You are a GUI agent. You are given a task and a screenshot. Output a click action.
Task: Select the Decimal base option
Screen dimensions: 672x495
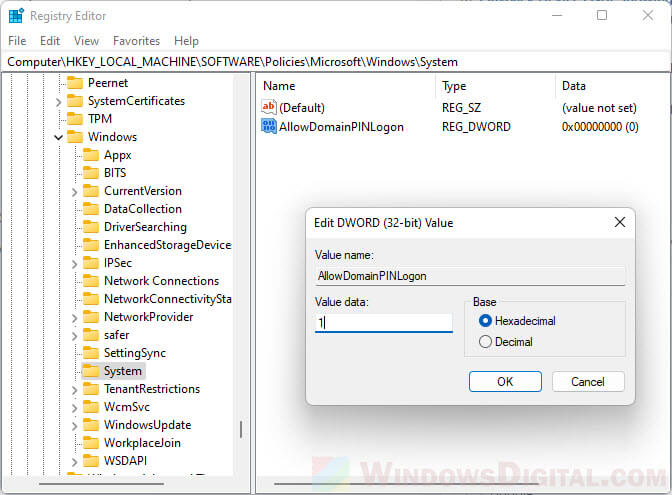pos(485,342)
